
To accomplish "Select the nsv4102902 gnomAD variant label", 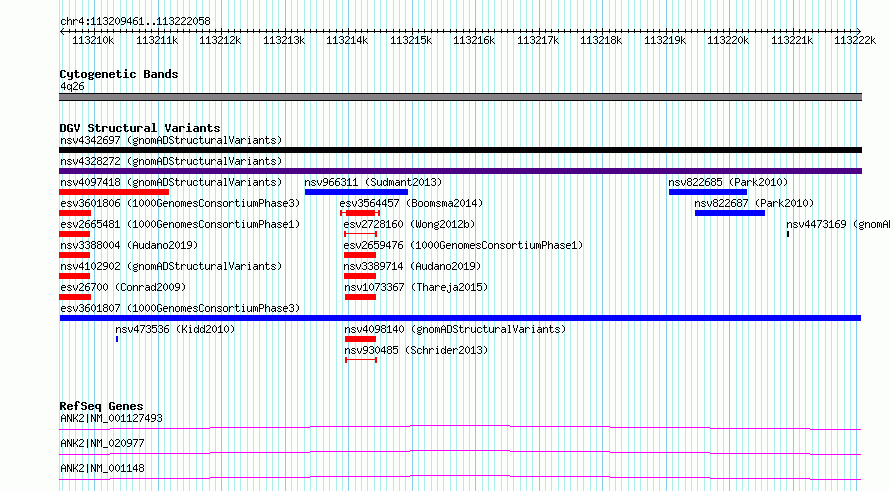I will point(171,266).
